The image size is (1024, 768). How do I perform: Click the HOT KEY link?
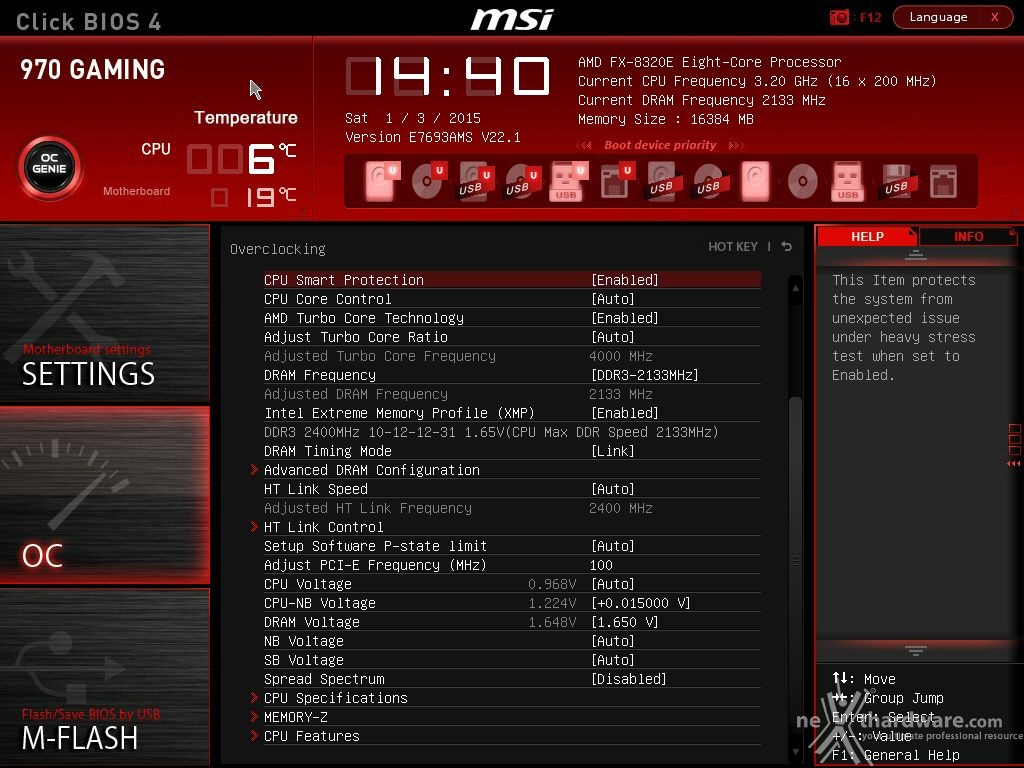[x=733, y=246]
